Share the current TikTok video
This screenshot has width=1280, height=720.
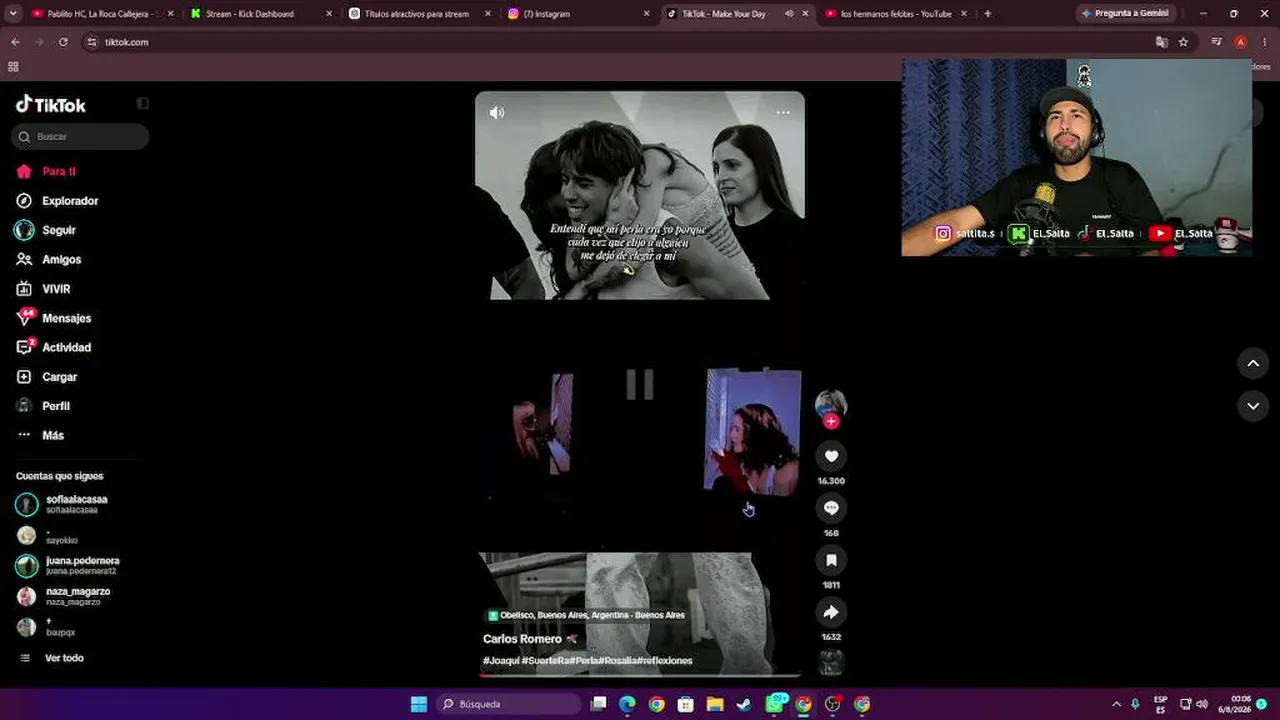(831, 612)
